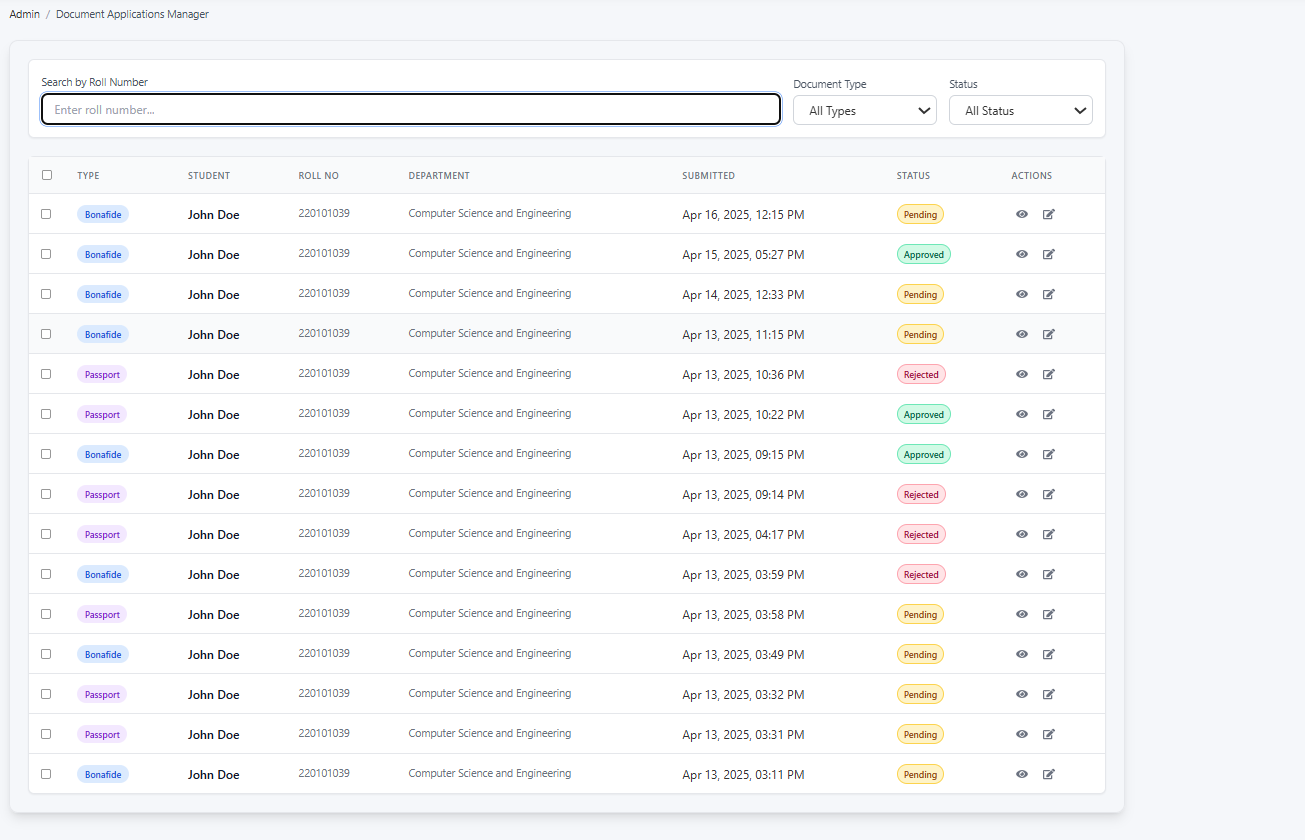Select the Apr 13, 03:11 PM row checkbox

click(x=46, y=774)
